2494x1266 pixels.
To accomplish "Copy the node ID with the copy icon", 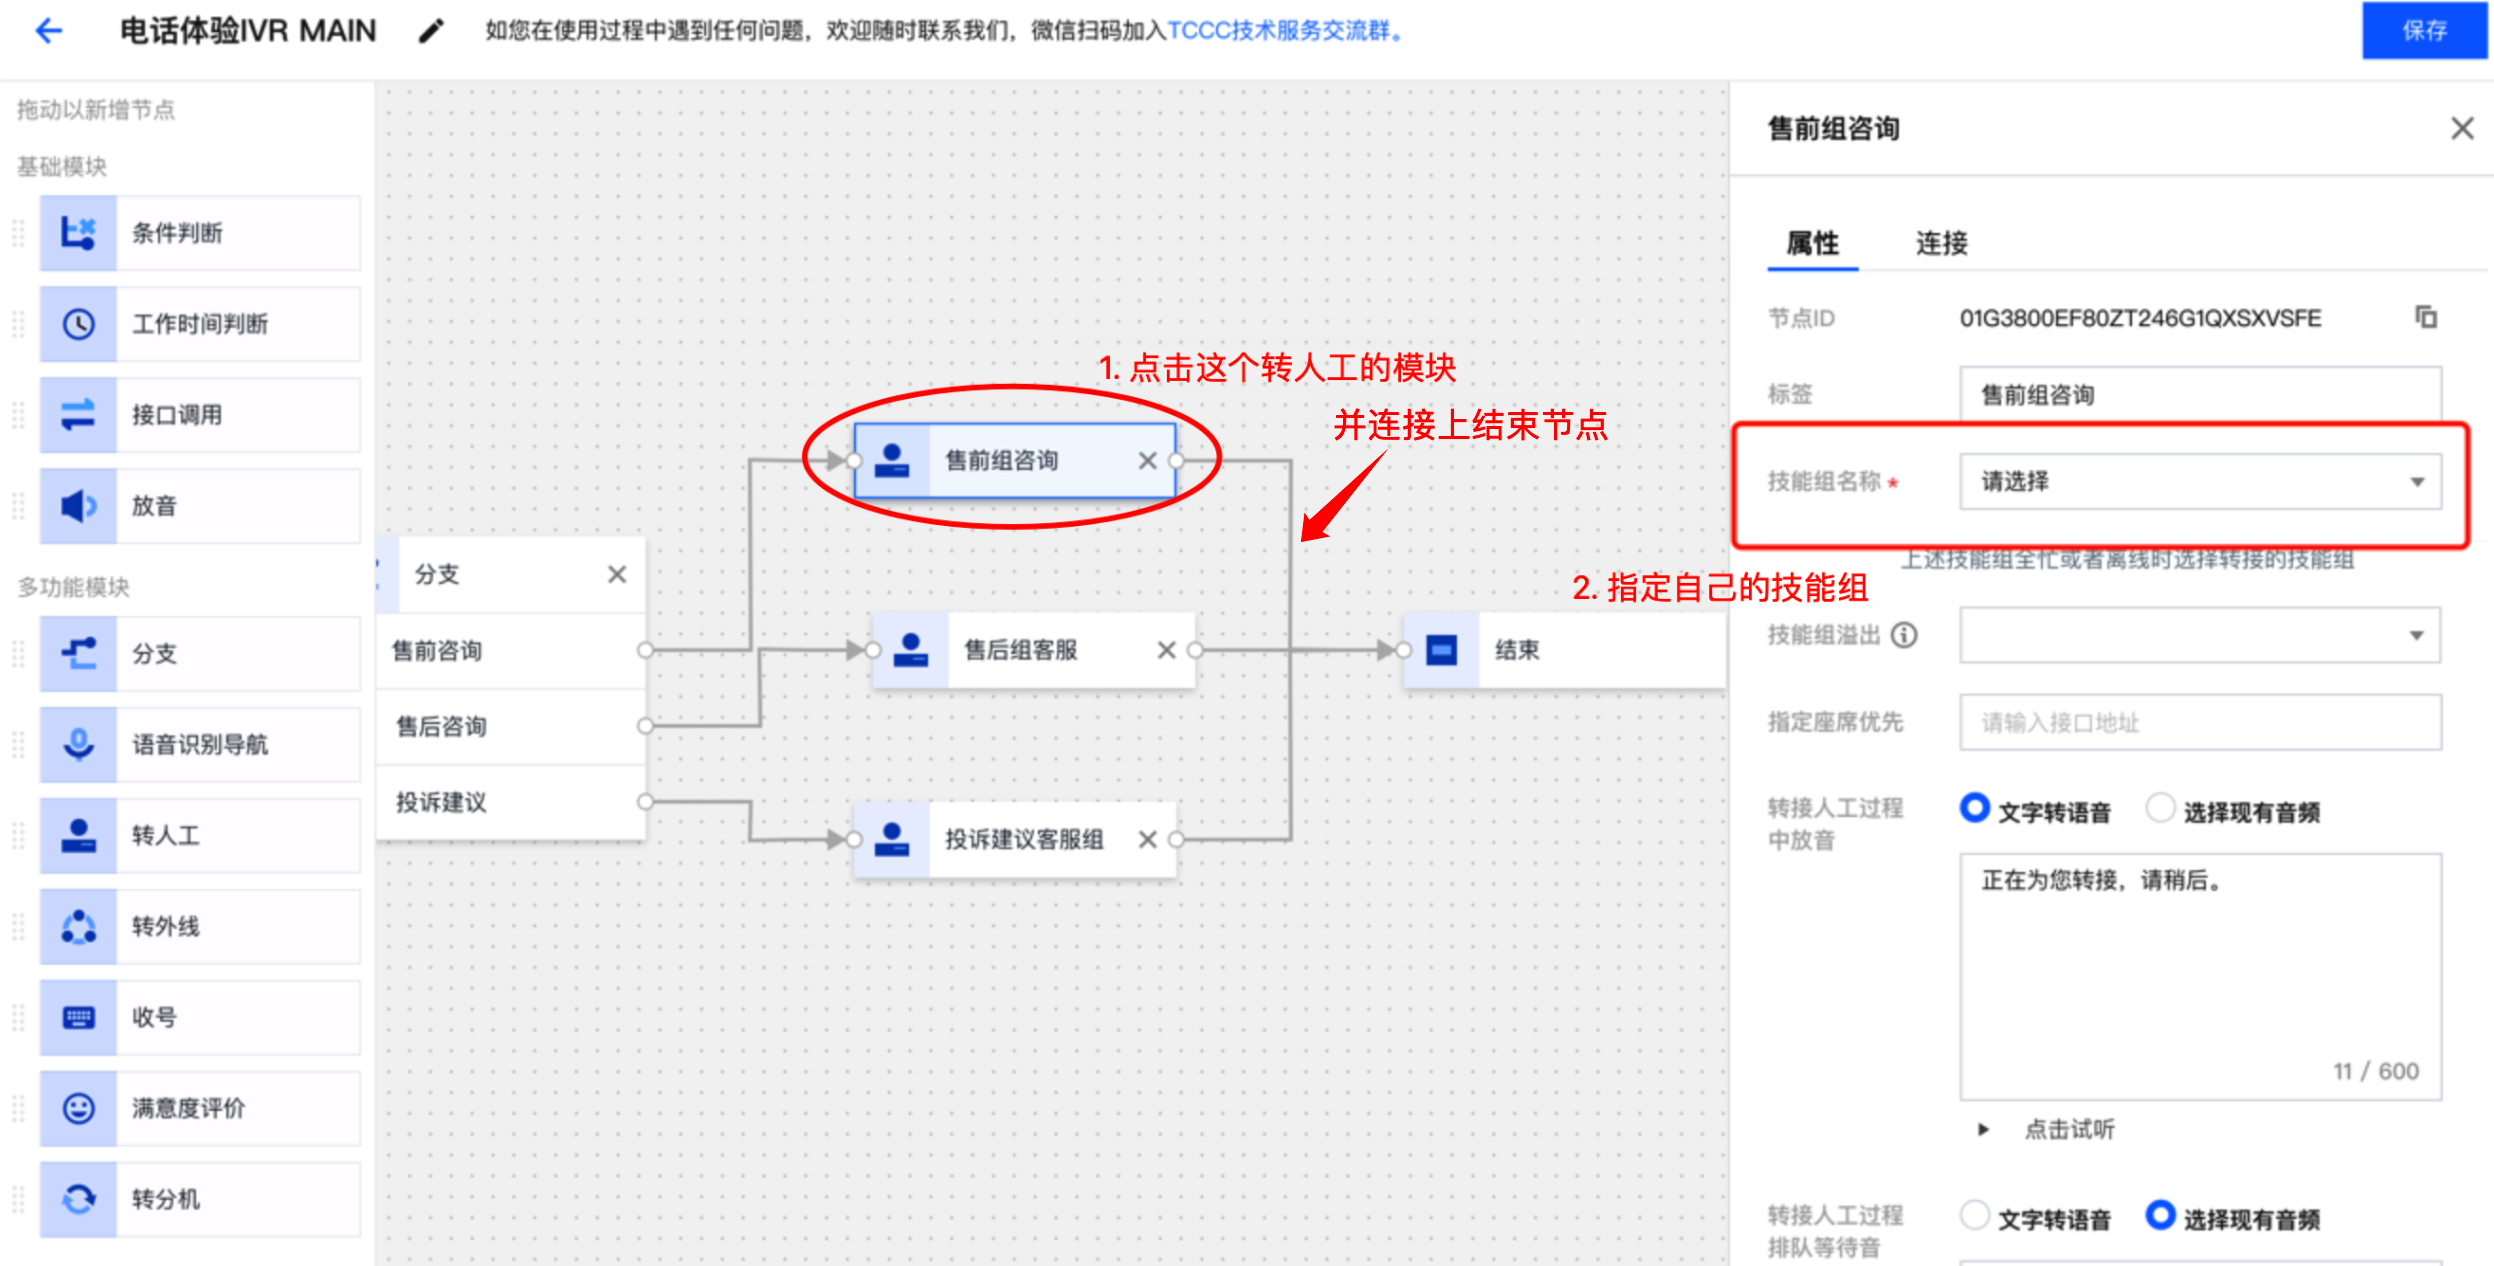I will point(2426,317).
